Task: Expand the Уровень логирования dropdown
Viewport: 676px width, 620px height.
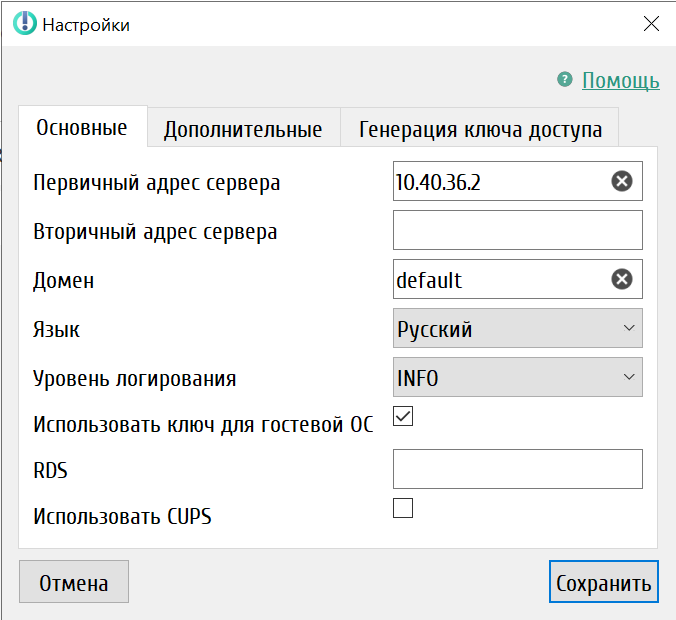Action: click(x=517, y=377)
